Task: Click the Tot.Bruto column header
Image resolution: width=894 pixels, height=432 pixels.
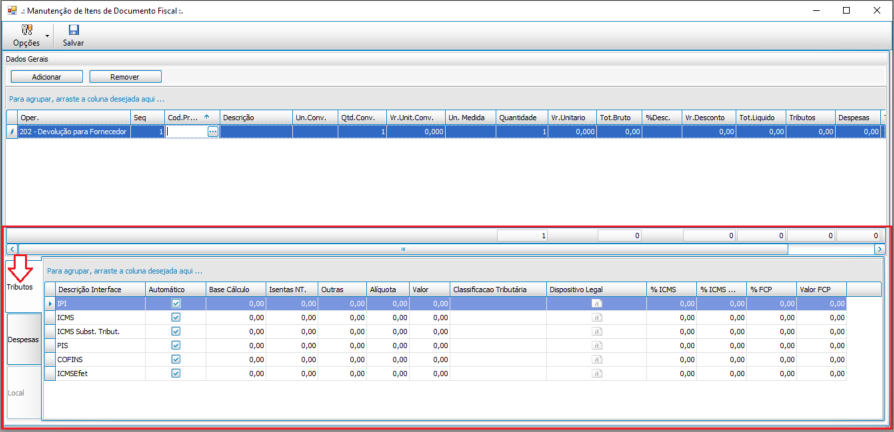Action: point(620,117)
